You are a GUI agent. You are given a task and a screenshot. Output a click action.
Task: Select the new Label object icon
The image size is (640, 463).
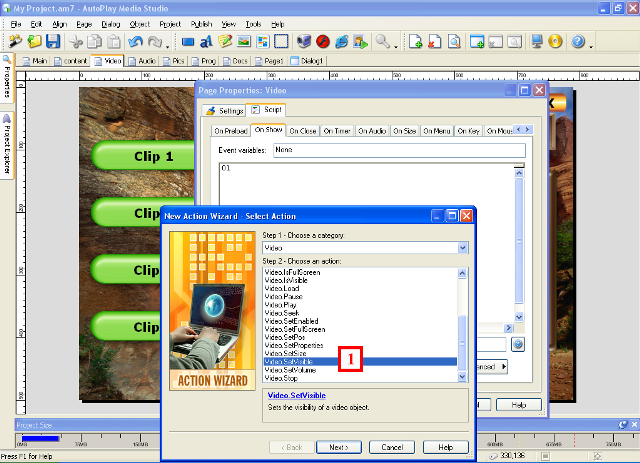tap(207, 42)
